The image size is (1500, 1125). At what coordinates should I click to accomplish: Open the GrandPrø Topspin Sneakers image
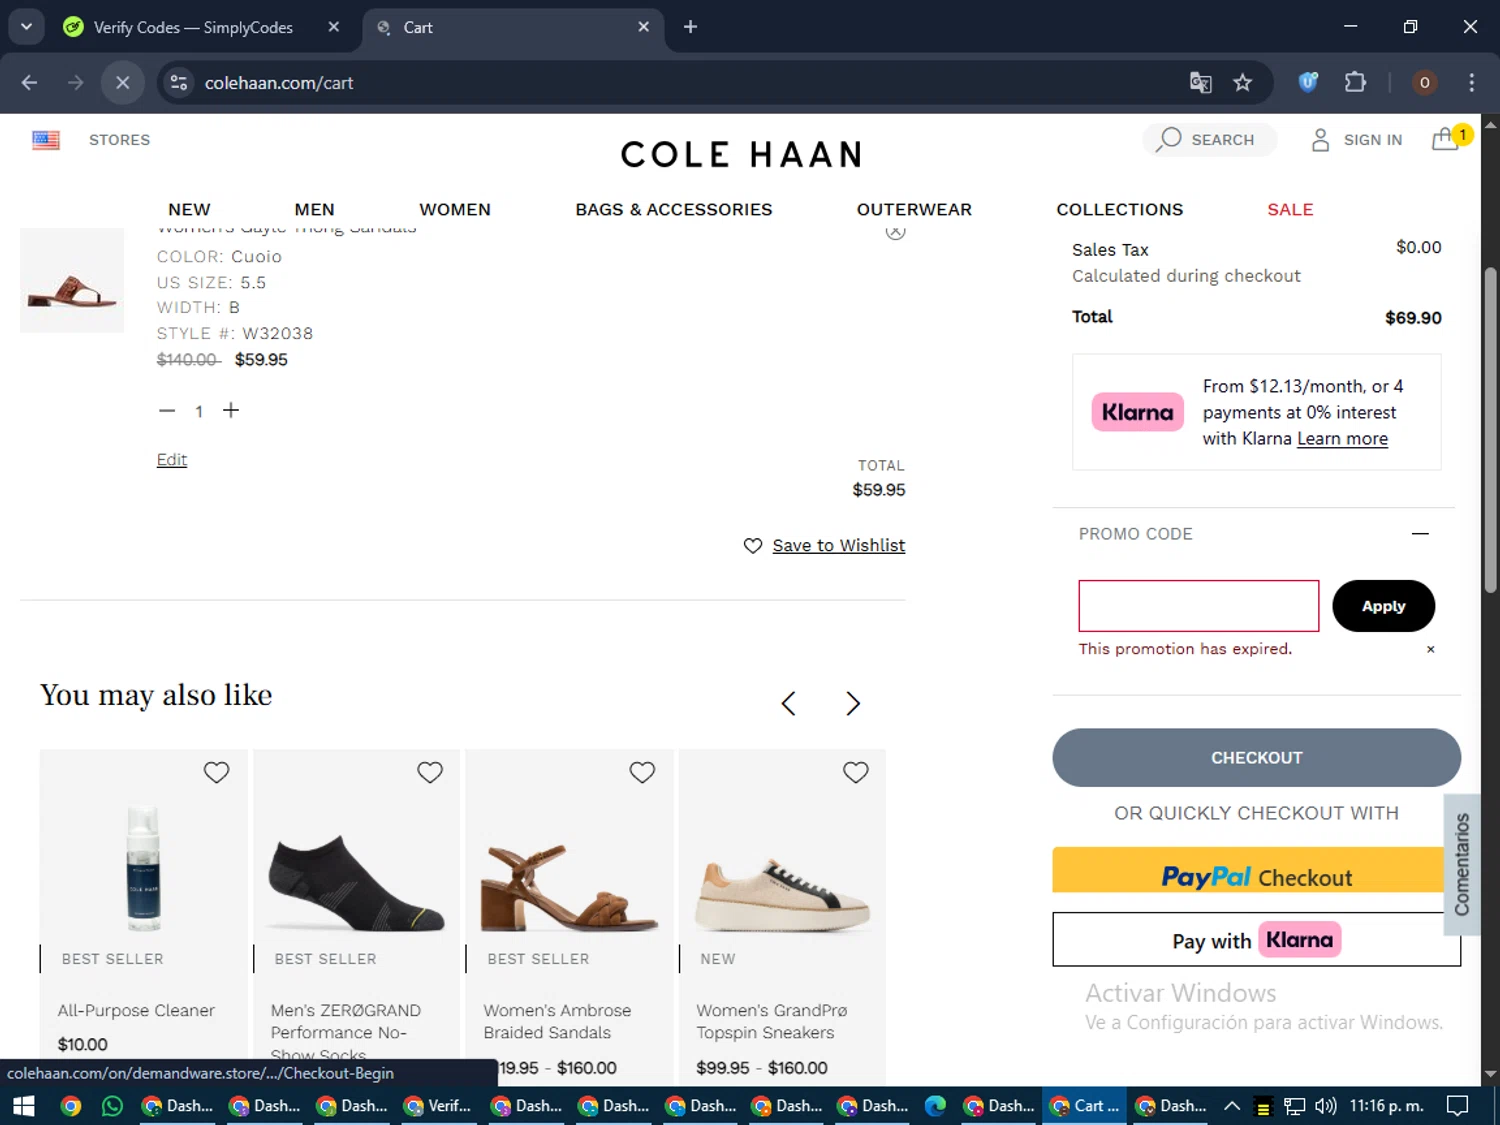tap(782, 893)
